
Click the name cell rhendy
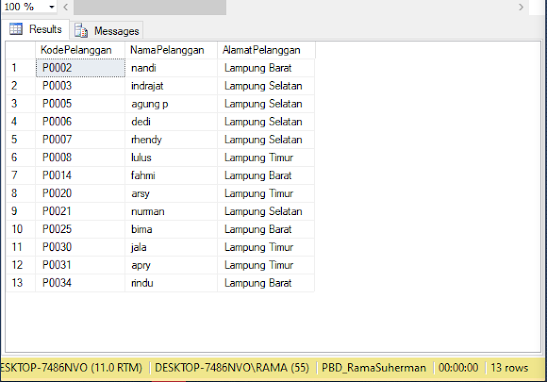tap(171, 140)
